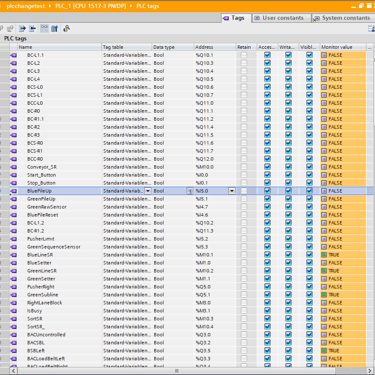This screenshot has width=375, height=375.
Task: Click the Export tags toolbar icon
Action: coord(22,29)
